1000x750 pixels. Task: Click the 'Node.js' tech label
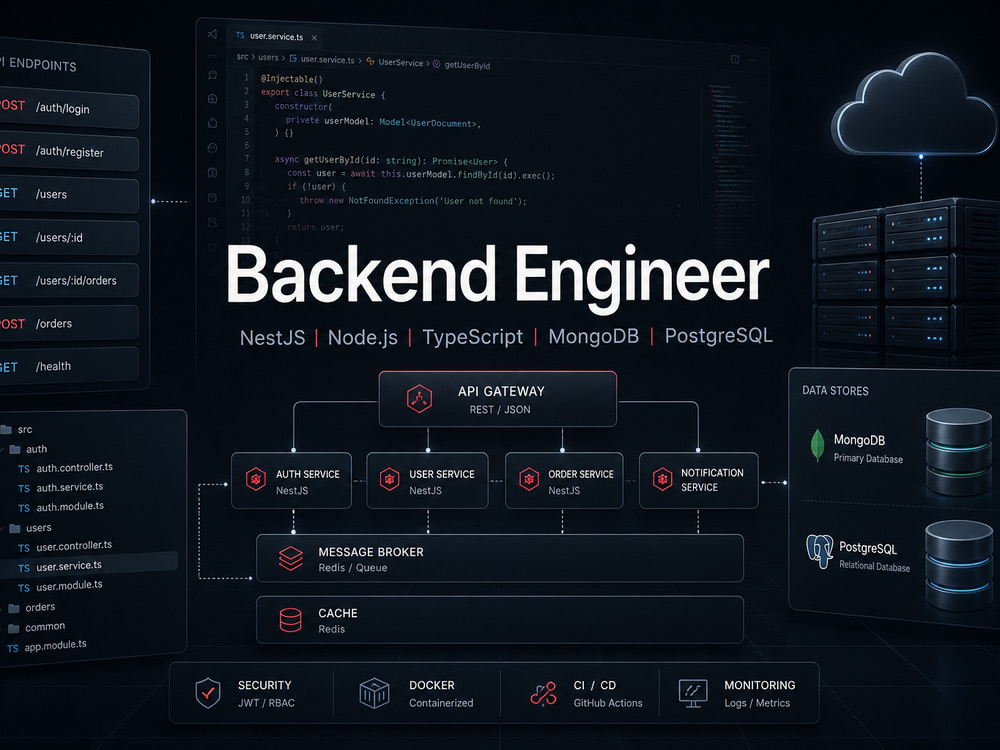coord(363,337)
